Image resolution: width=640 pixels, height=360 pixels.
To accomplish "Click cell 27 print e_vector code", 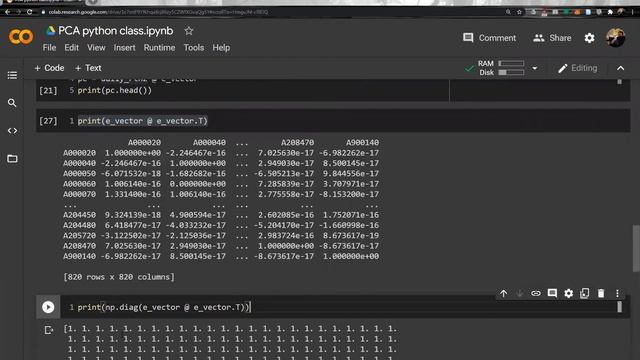I will (142, 121).
